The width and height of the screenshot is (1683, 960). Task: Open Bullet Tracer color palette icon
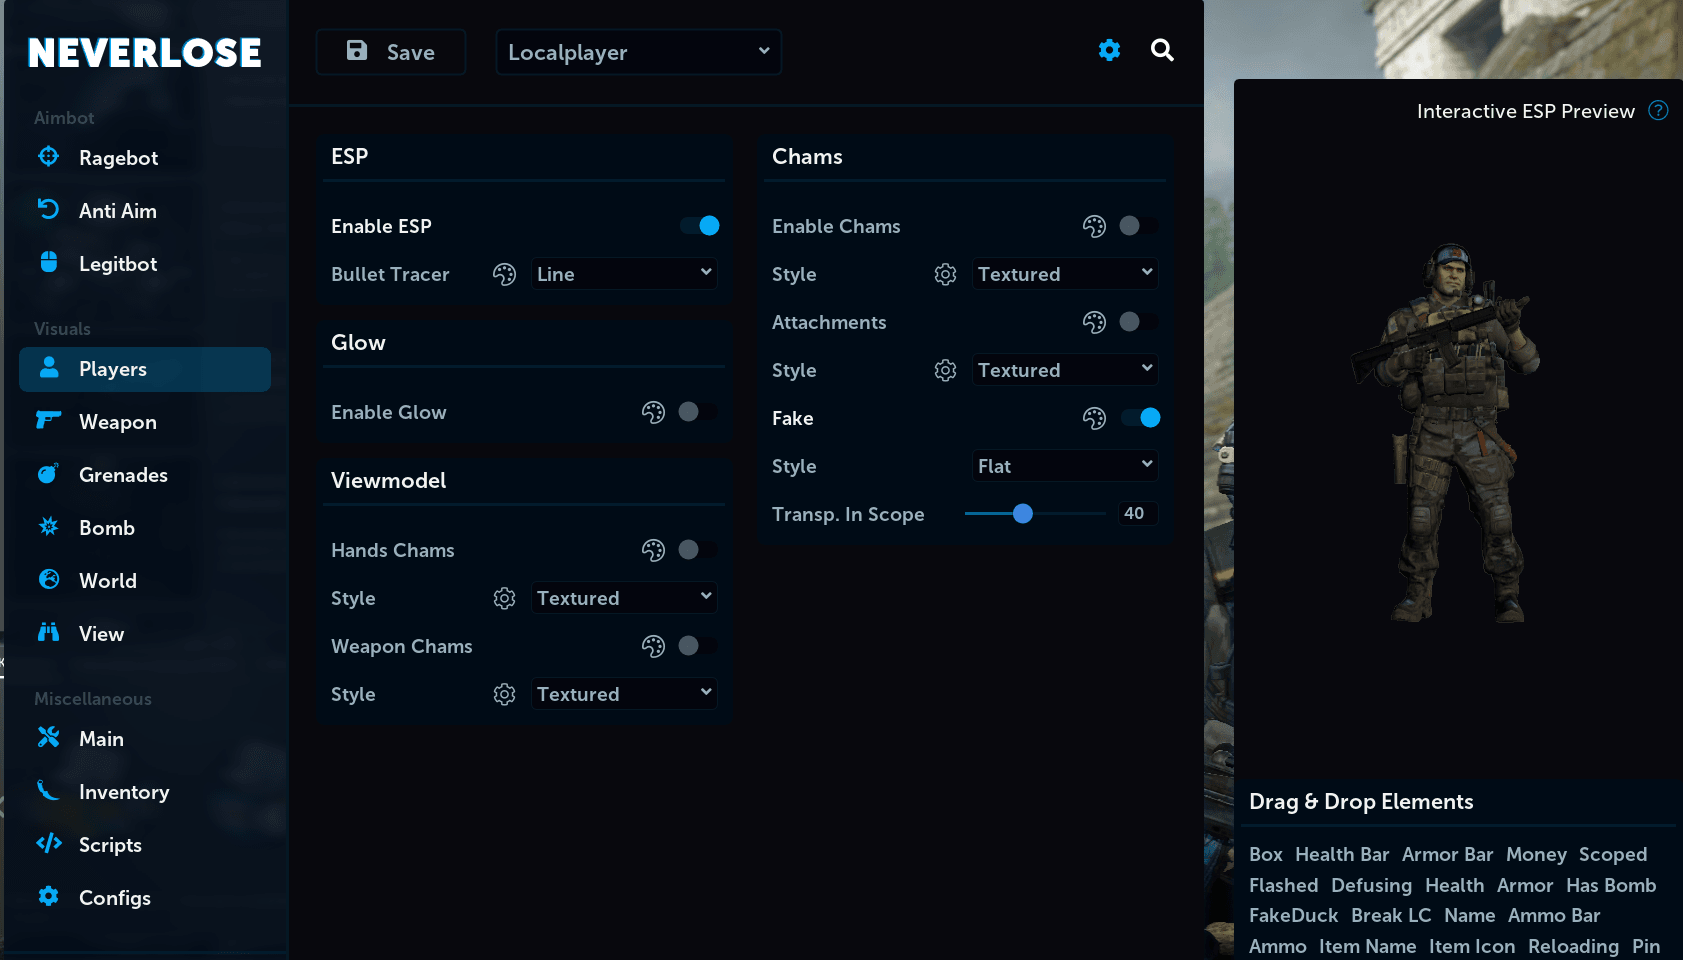coord(505,274)
